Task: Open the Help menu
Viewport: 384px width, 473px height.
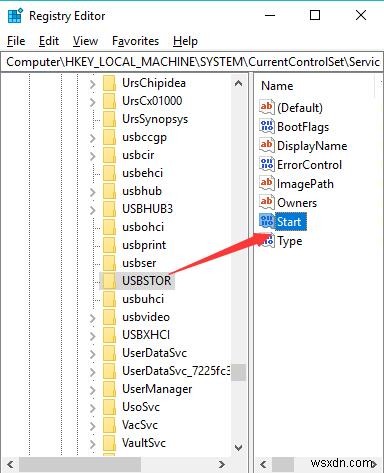Action: click(185, 41)
